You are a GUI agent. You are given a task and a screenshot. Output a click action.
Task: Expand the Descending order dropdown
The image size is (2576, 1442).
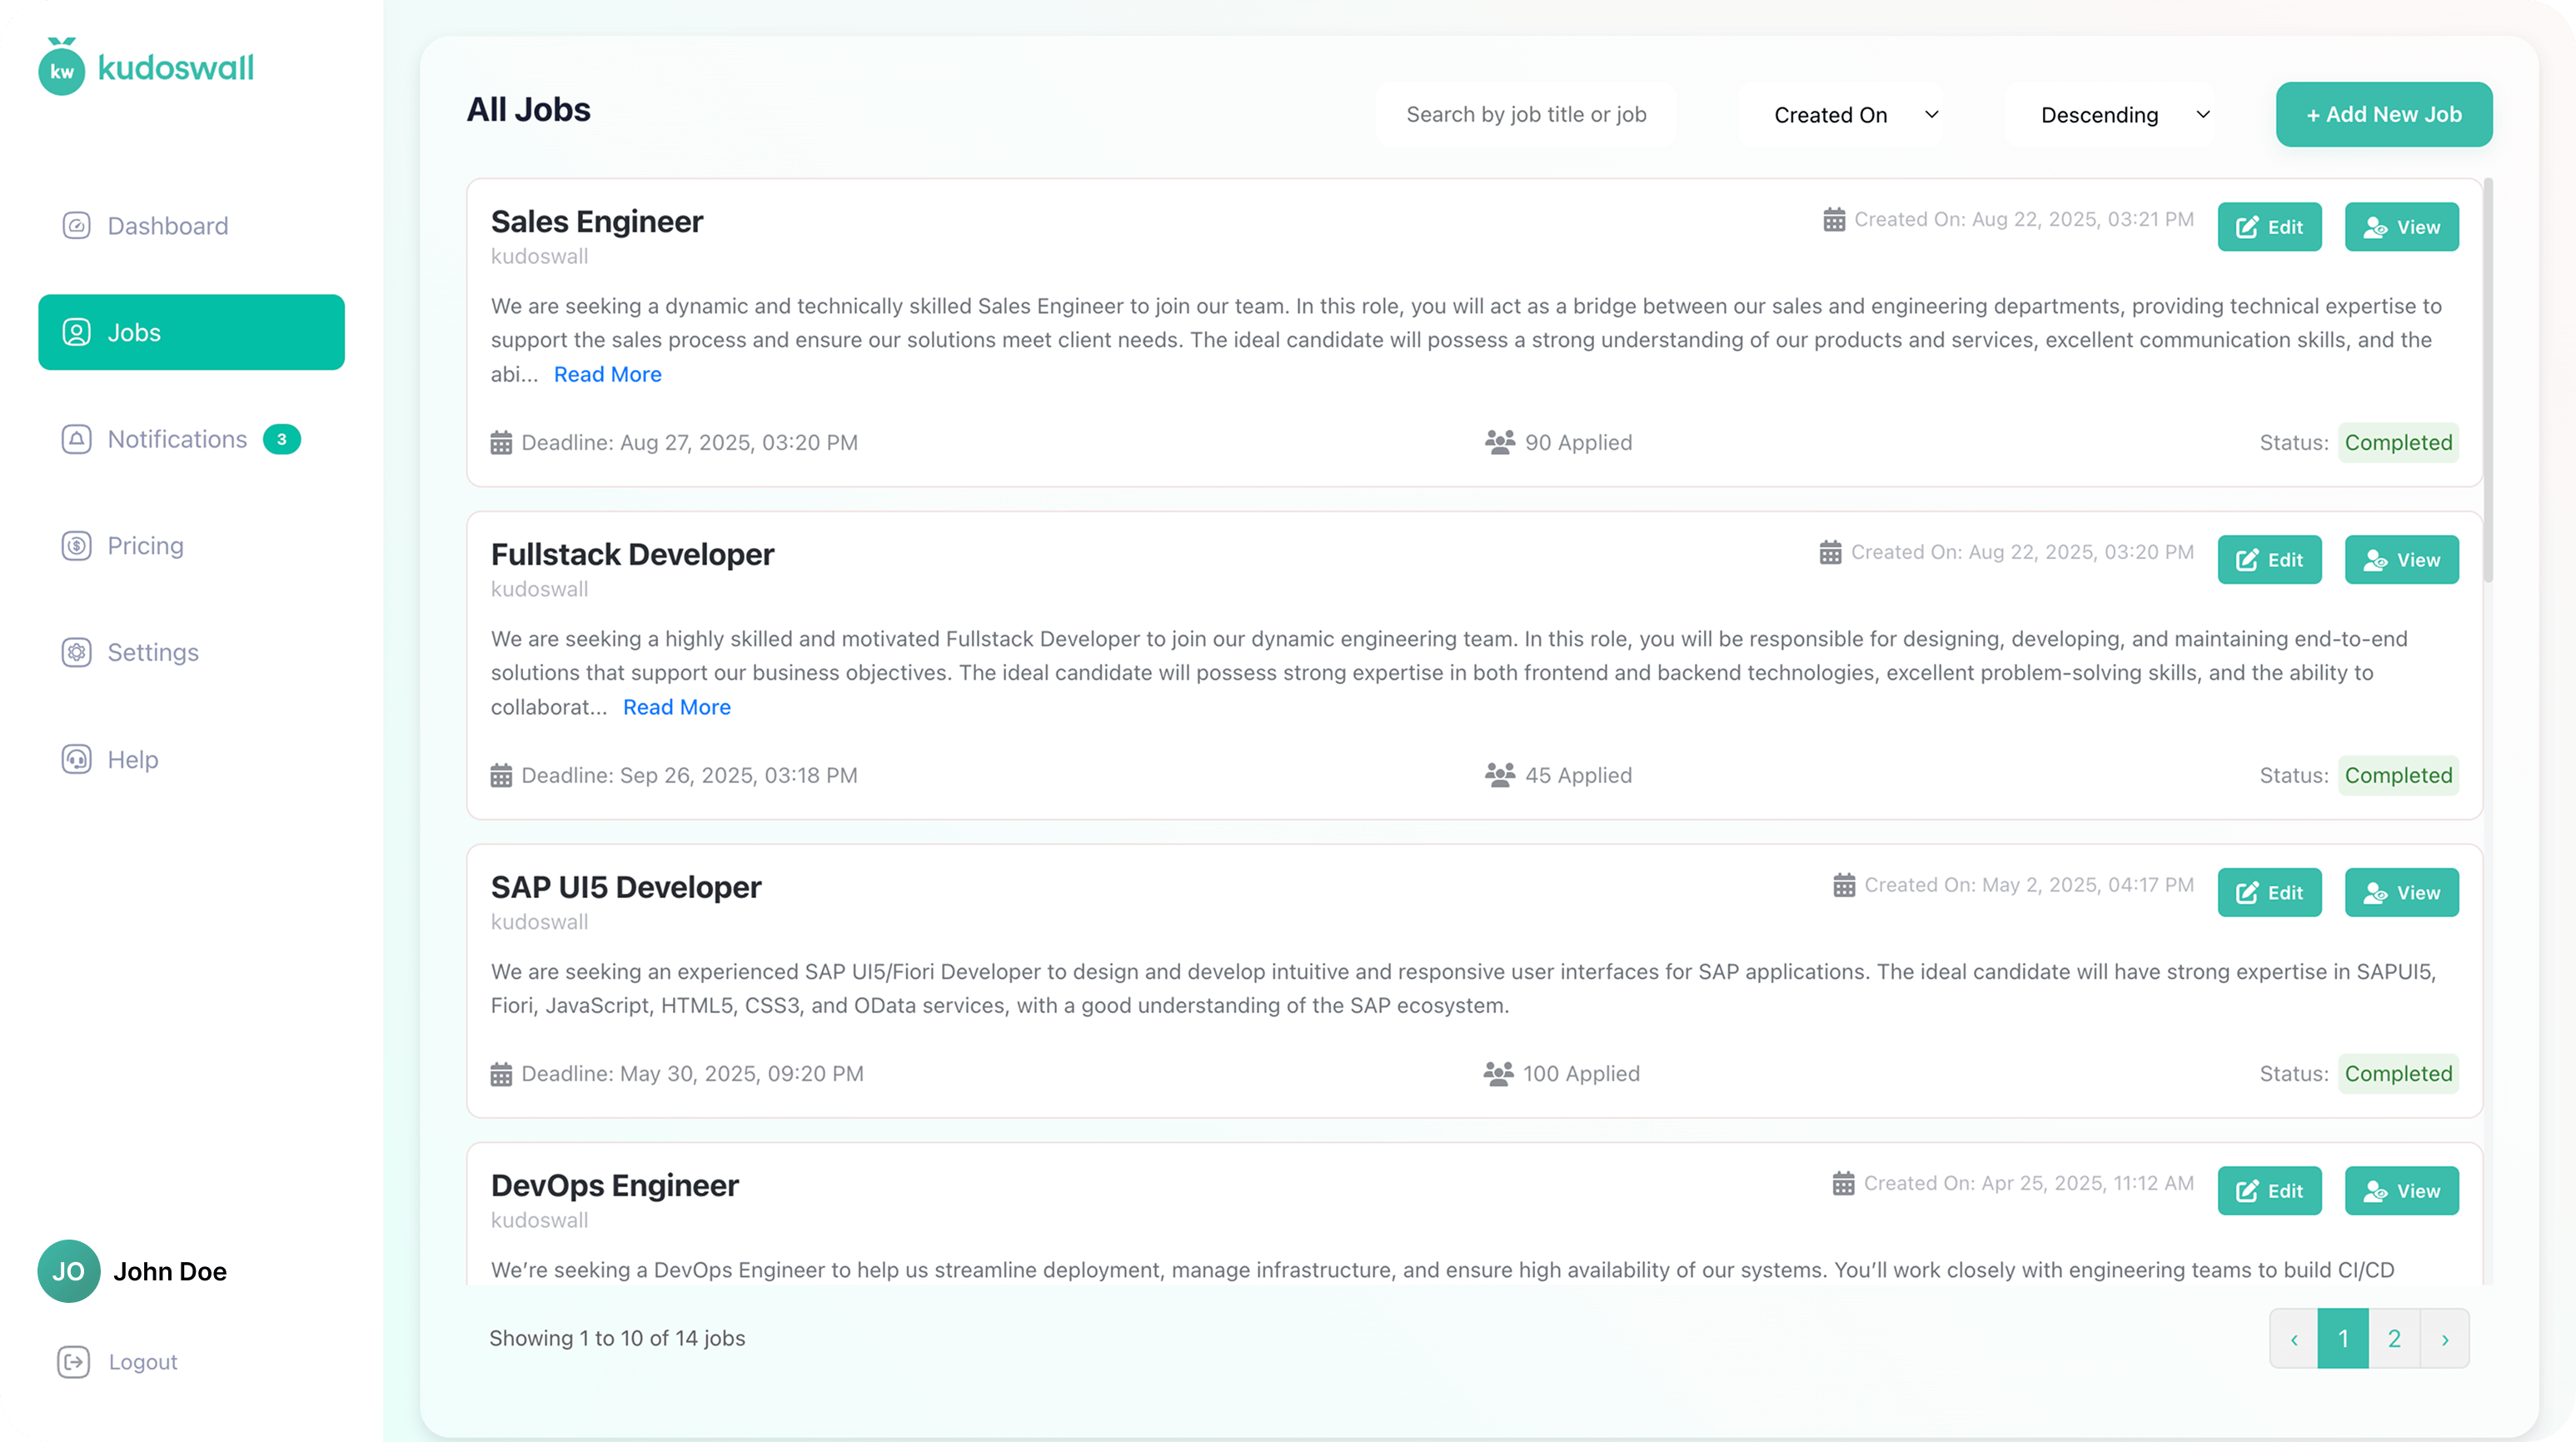pyautogui.click(x=2123, y=115)
